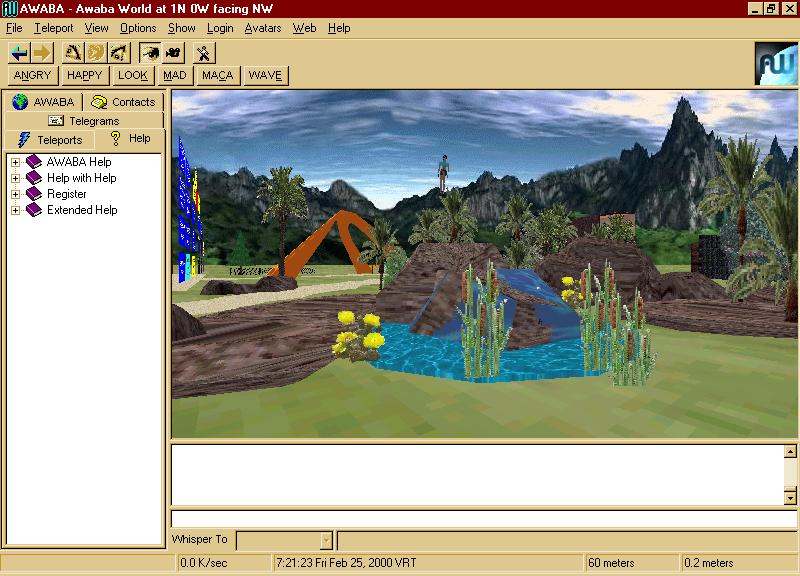Click the book icon beside Help with Help

[x=34, y=178]
